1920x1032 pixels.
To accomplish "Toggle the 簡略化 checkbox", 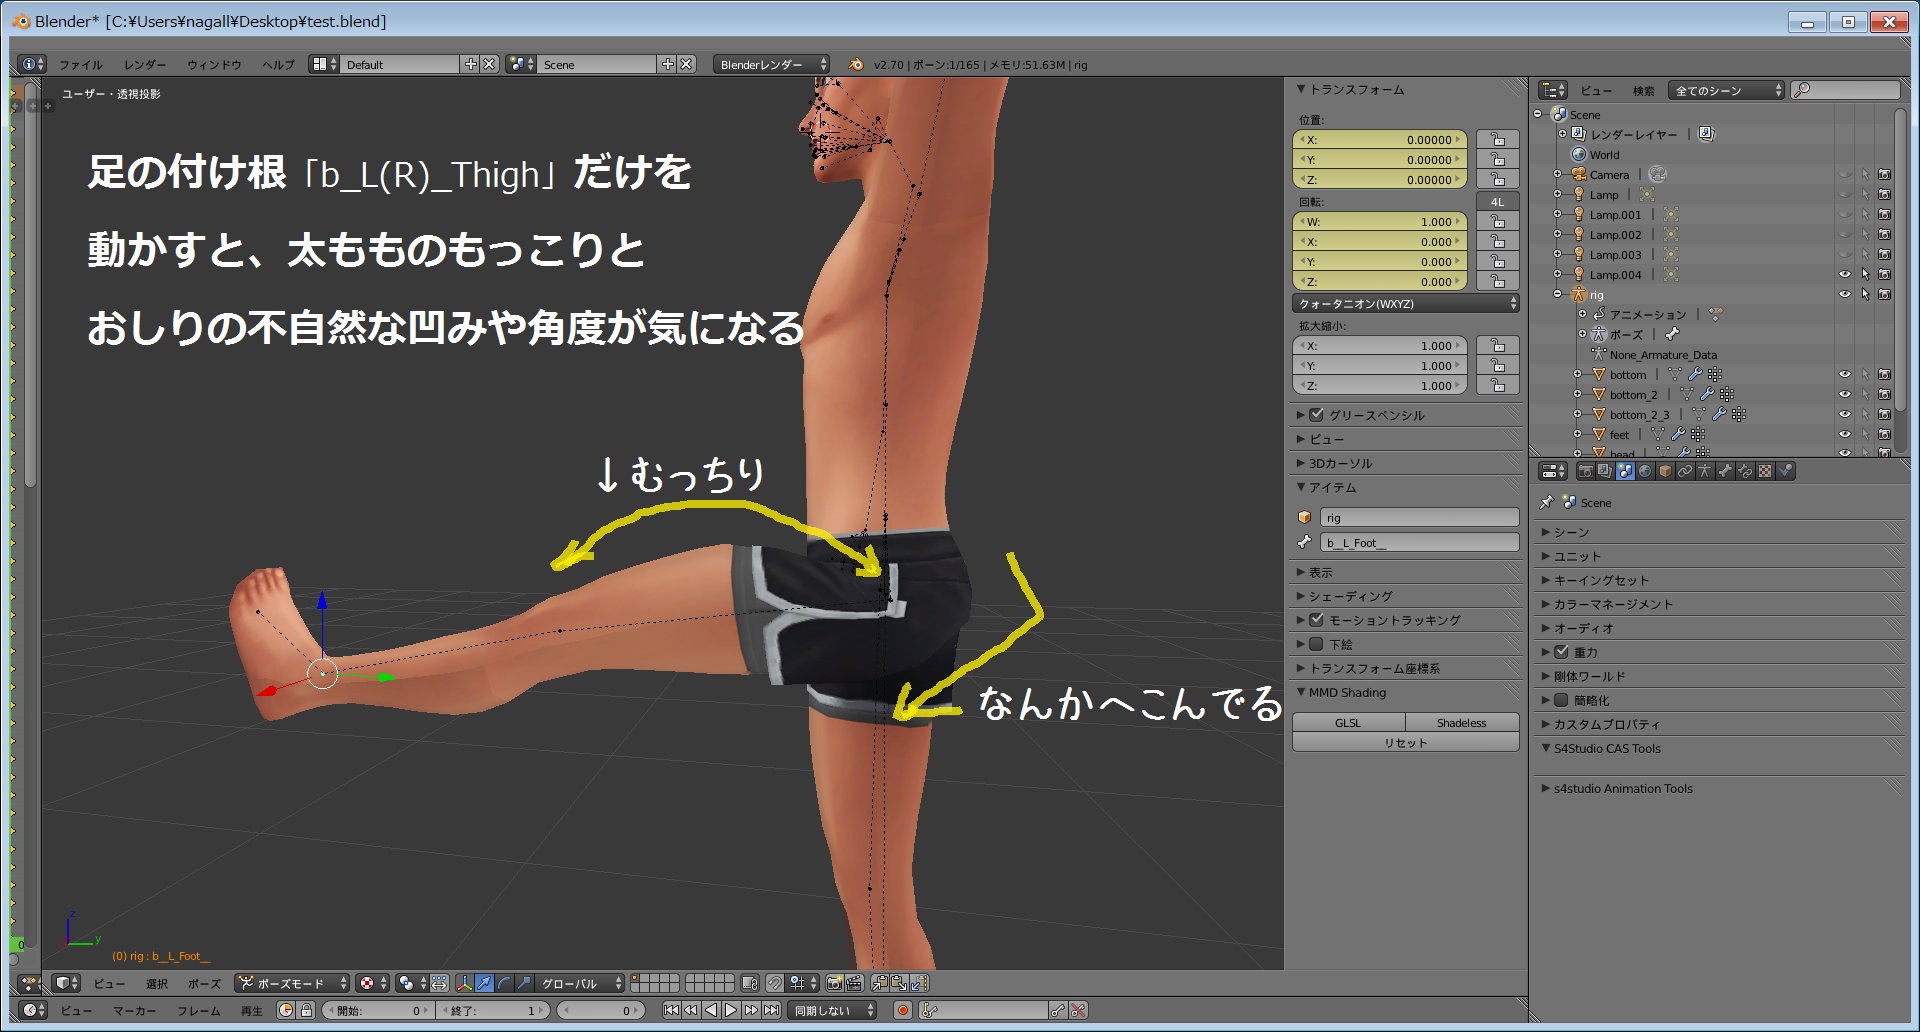I will 1561,700.
